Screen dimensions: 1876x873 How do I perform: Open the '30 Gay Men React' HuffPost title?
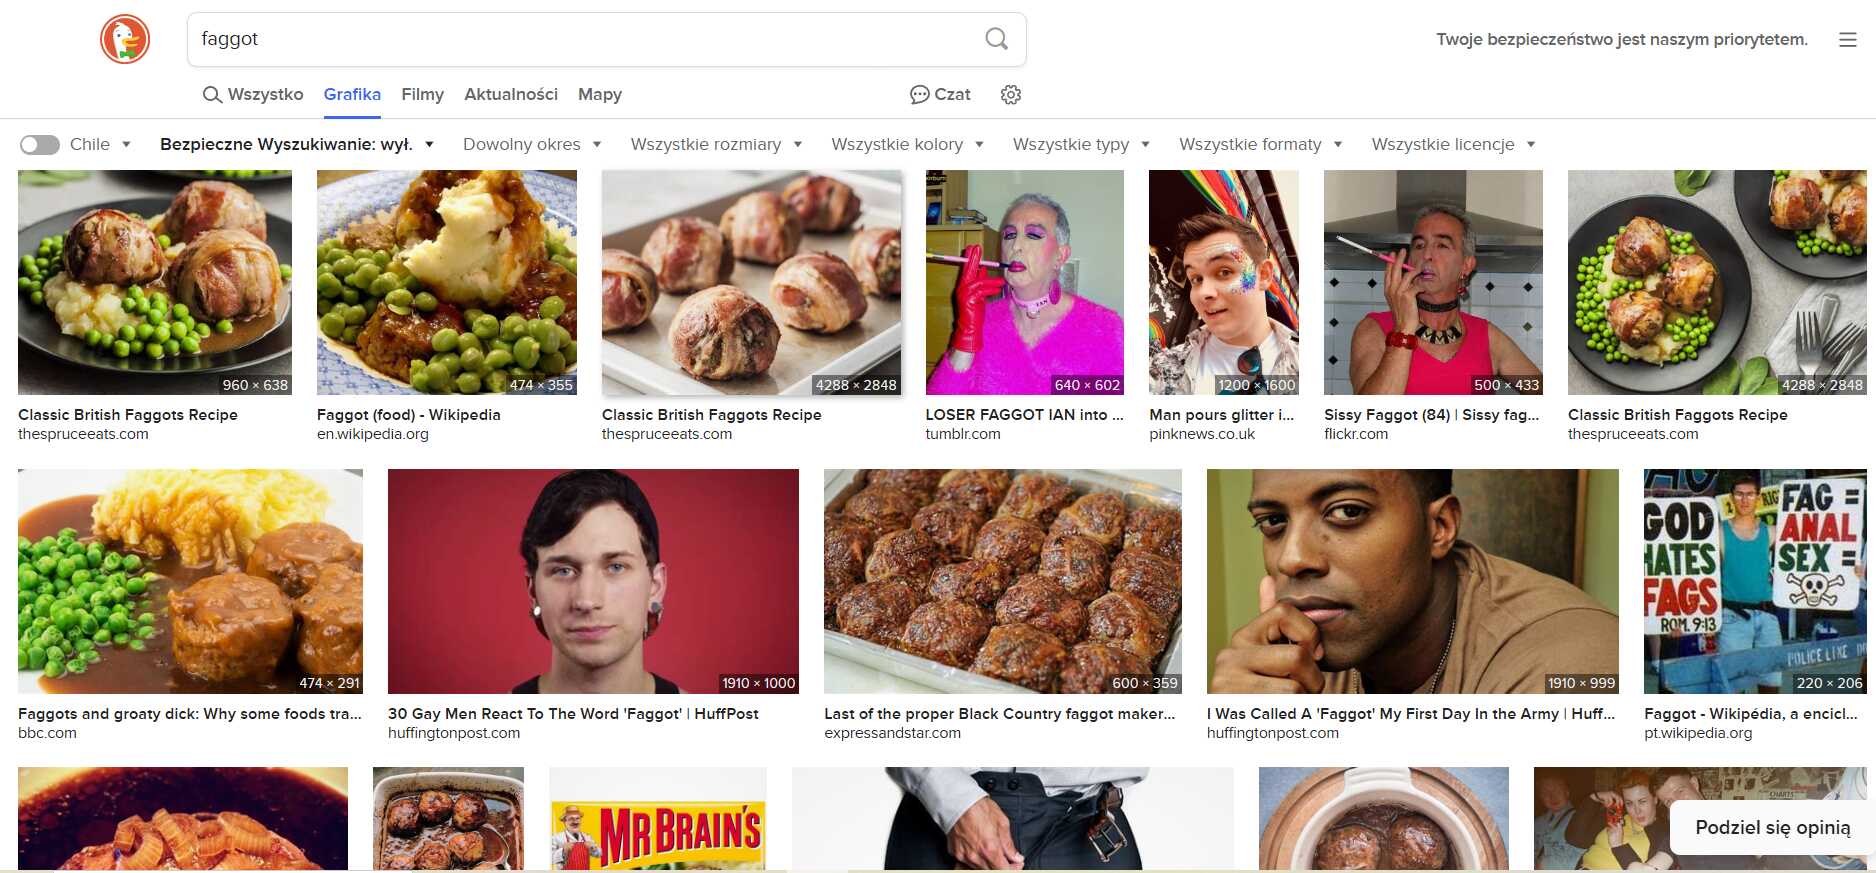click(573, 714)
